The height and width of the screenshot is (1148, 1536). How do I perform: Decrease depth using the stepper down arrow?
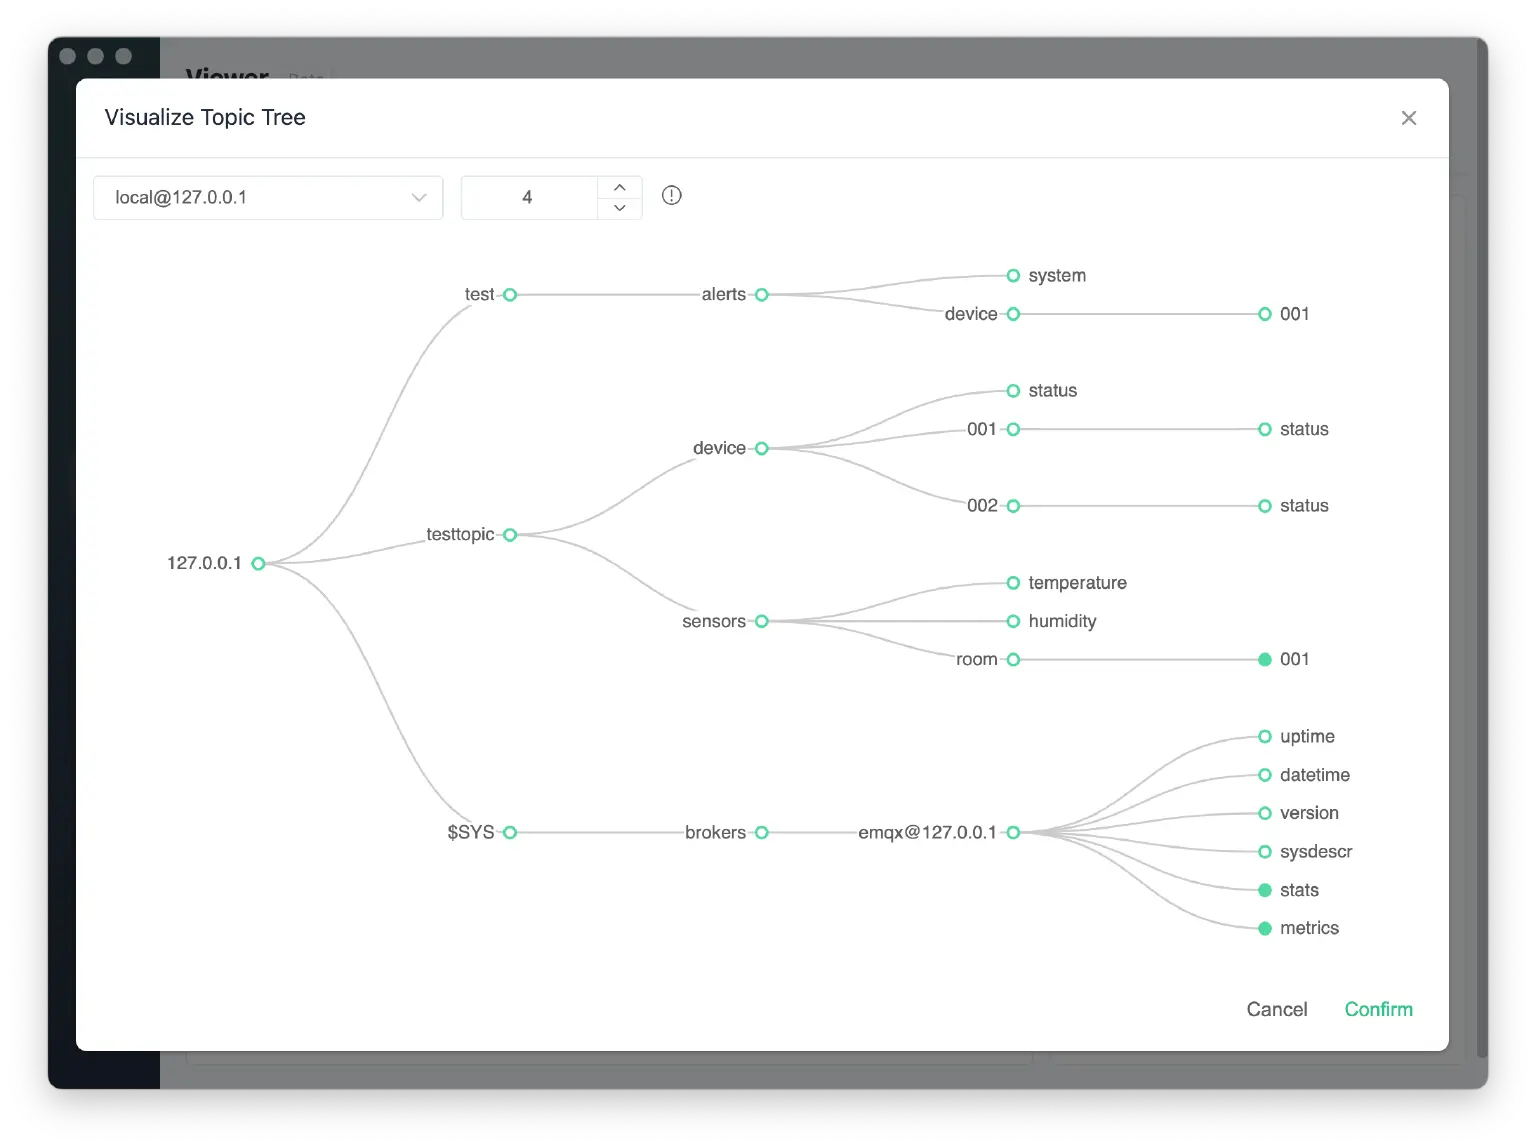pos(620,209)
